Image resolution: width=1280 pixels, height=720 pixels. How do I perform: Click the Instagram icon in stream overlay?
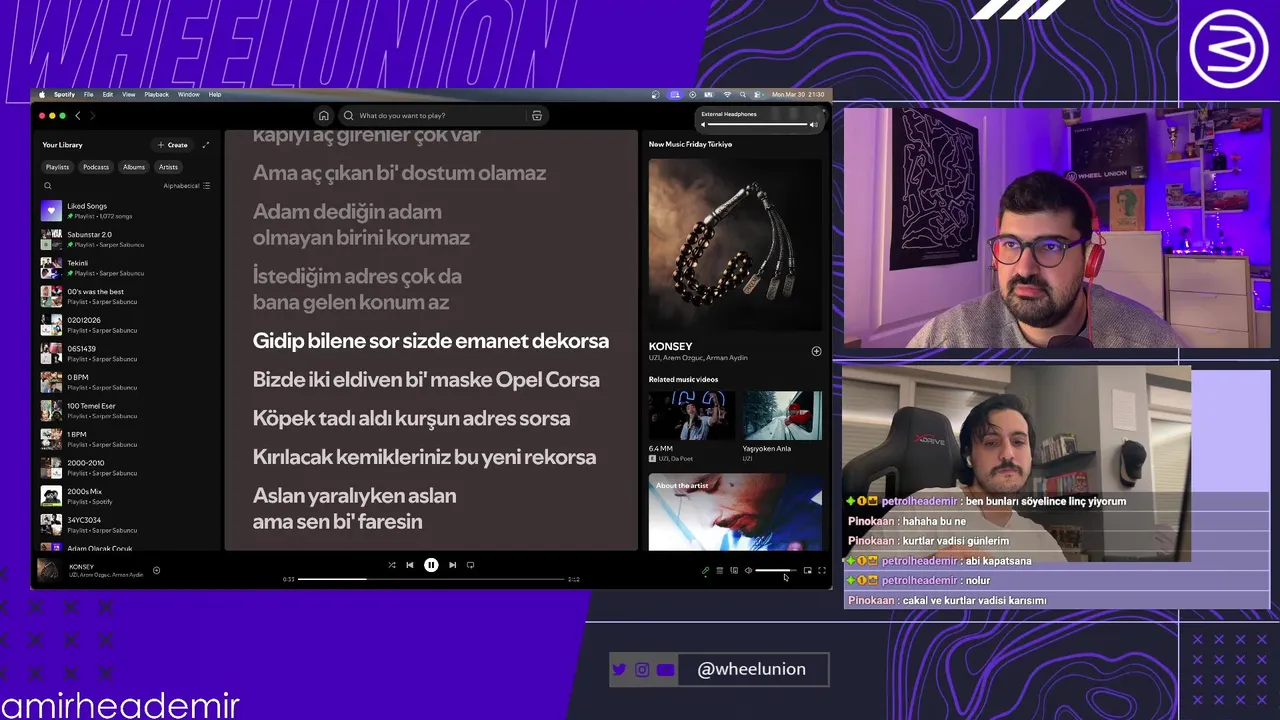point(642,670)
